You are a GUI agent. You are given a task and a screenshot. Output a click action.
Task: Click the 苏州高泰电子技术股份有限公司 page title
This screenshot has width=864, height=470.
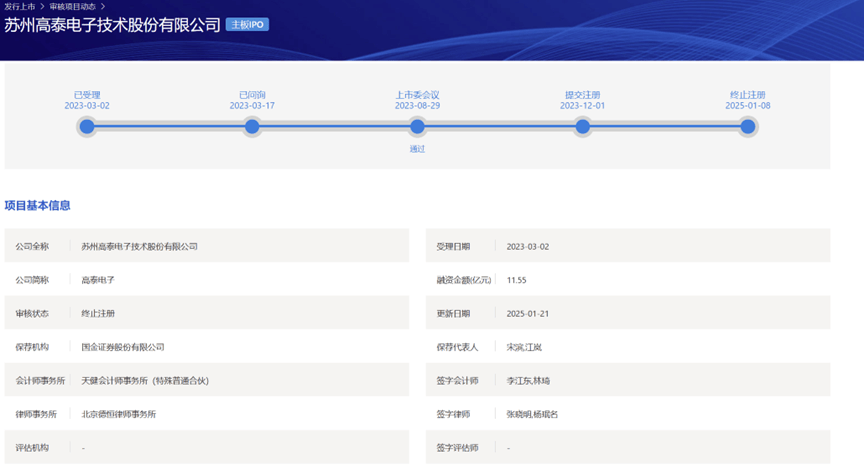pos(112,25)
